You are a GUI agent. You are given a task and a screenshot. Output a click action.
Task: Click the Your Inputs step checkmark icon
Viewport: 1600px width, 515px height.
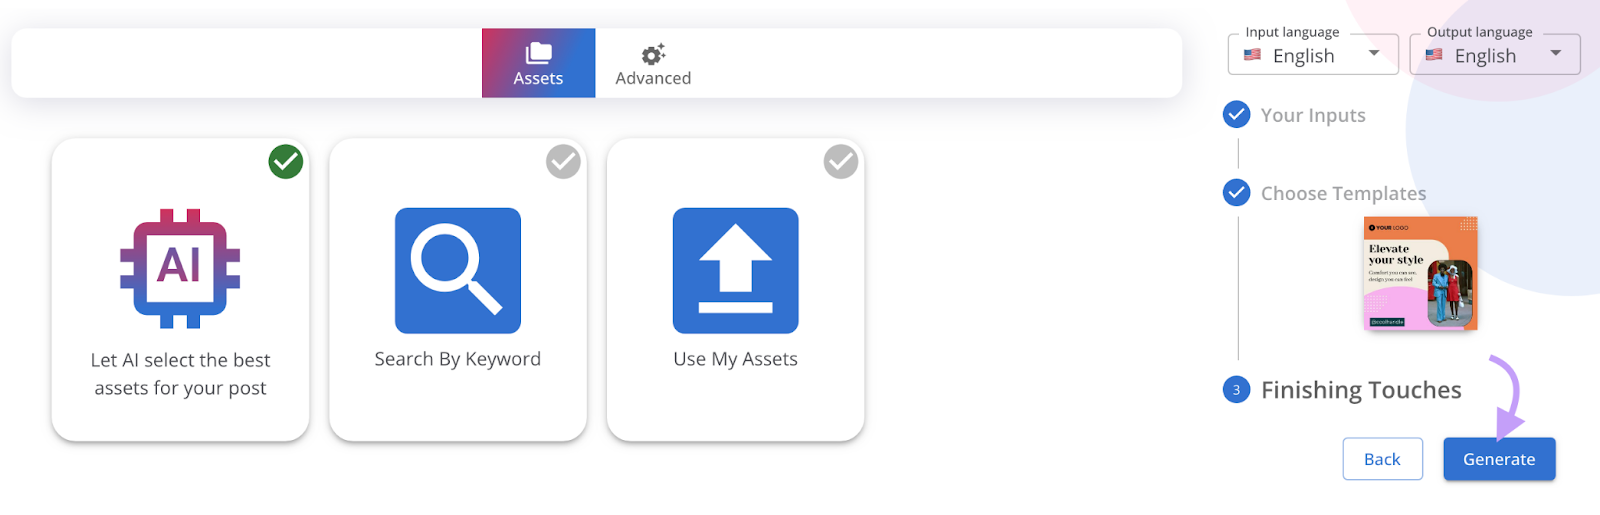tap(1236, 115)
